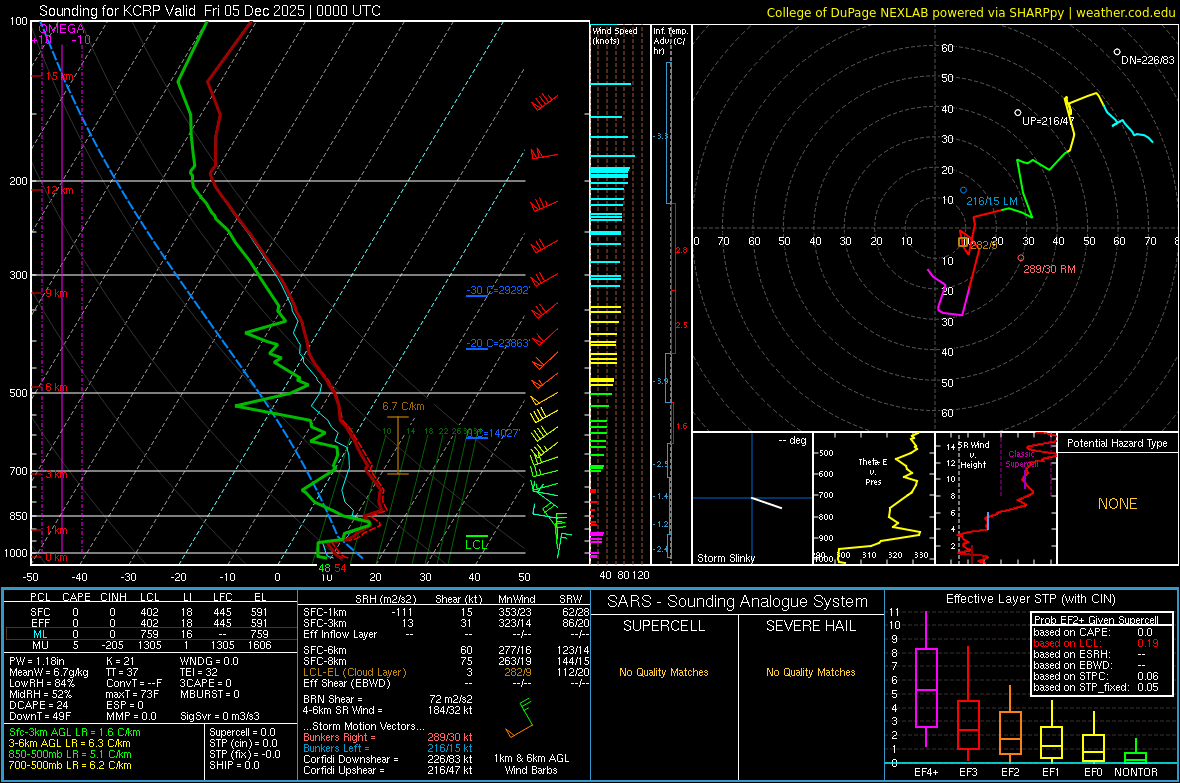1180x783 pixels.
Task: Click the 'SHIP = 0.0' parameter
Action: tap(234, 765)
